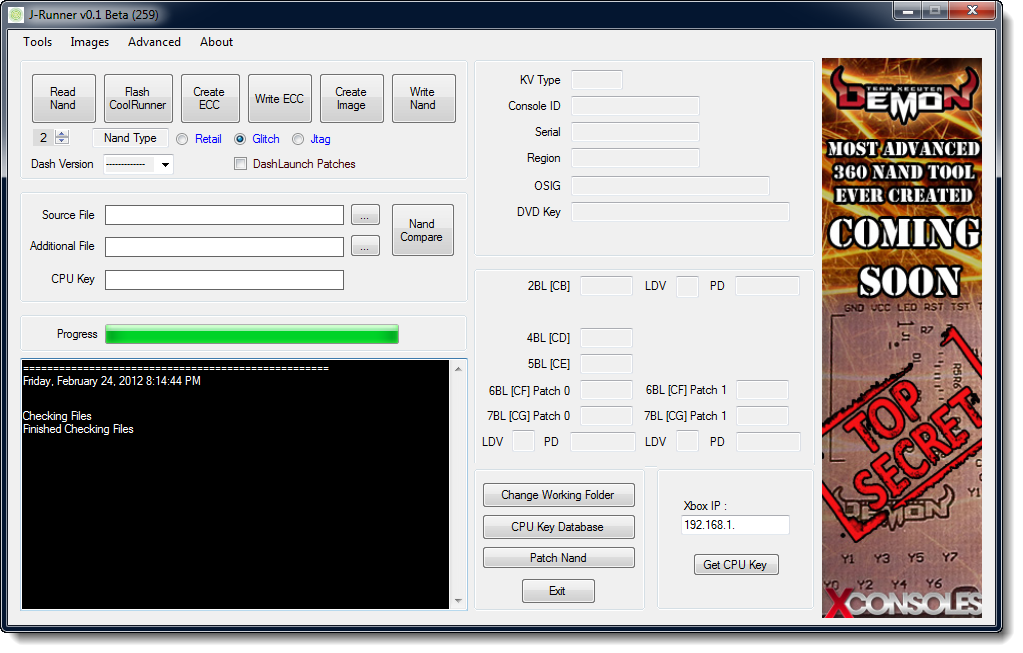Click the KV Type field
The image size is (1023, 653).
597,80
